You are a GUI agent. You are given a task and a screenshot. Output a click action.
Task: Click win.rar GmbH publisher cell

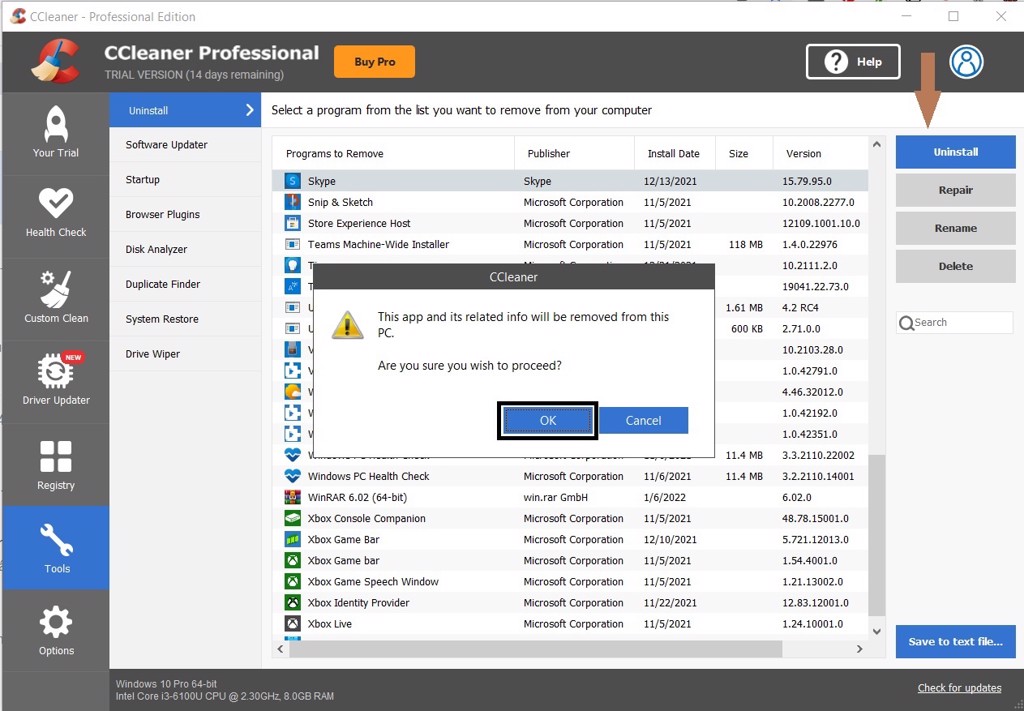pyautogui.click(x=556, y=498)
